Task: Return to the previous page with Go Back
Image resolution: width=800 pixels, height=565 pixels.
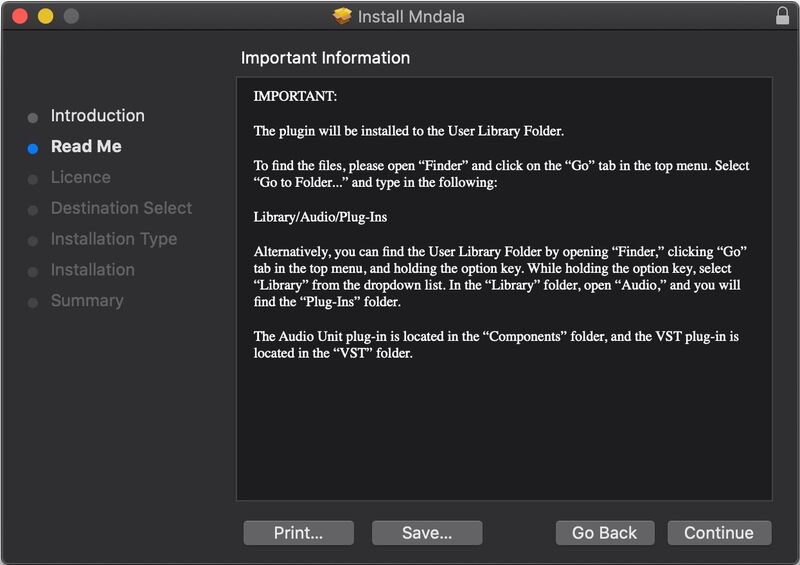Action: (x=604, y=533)
